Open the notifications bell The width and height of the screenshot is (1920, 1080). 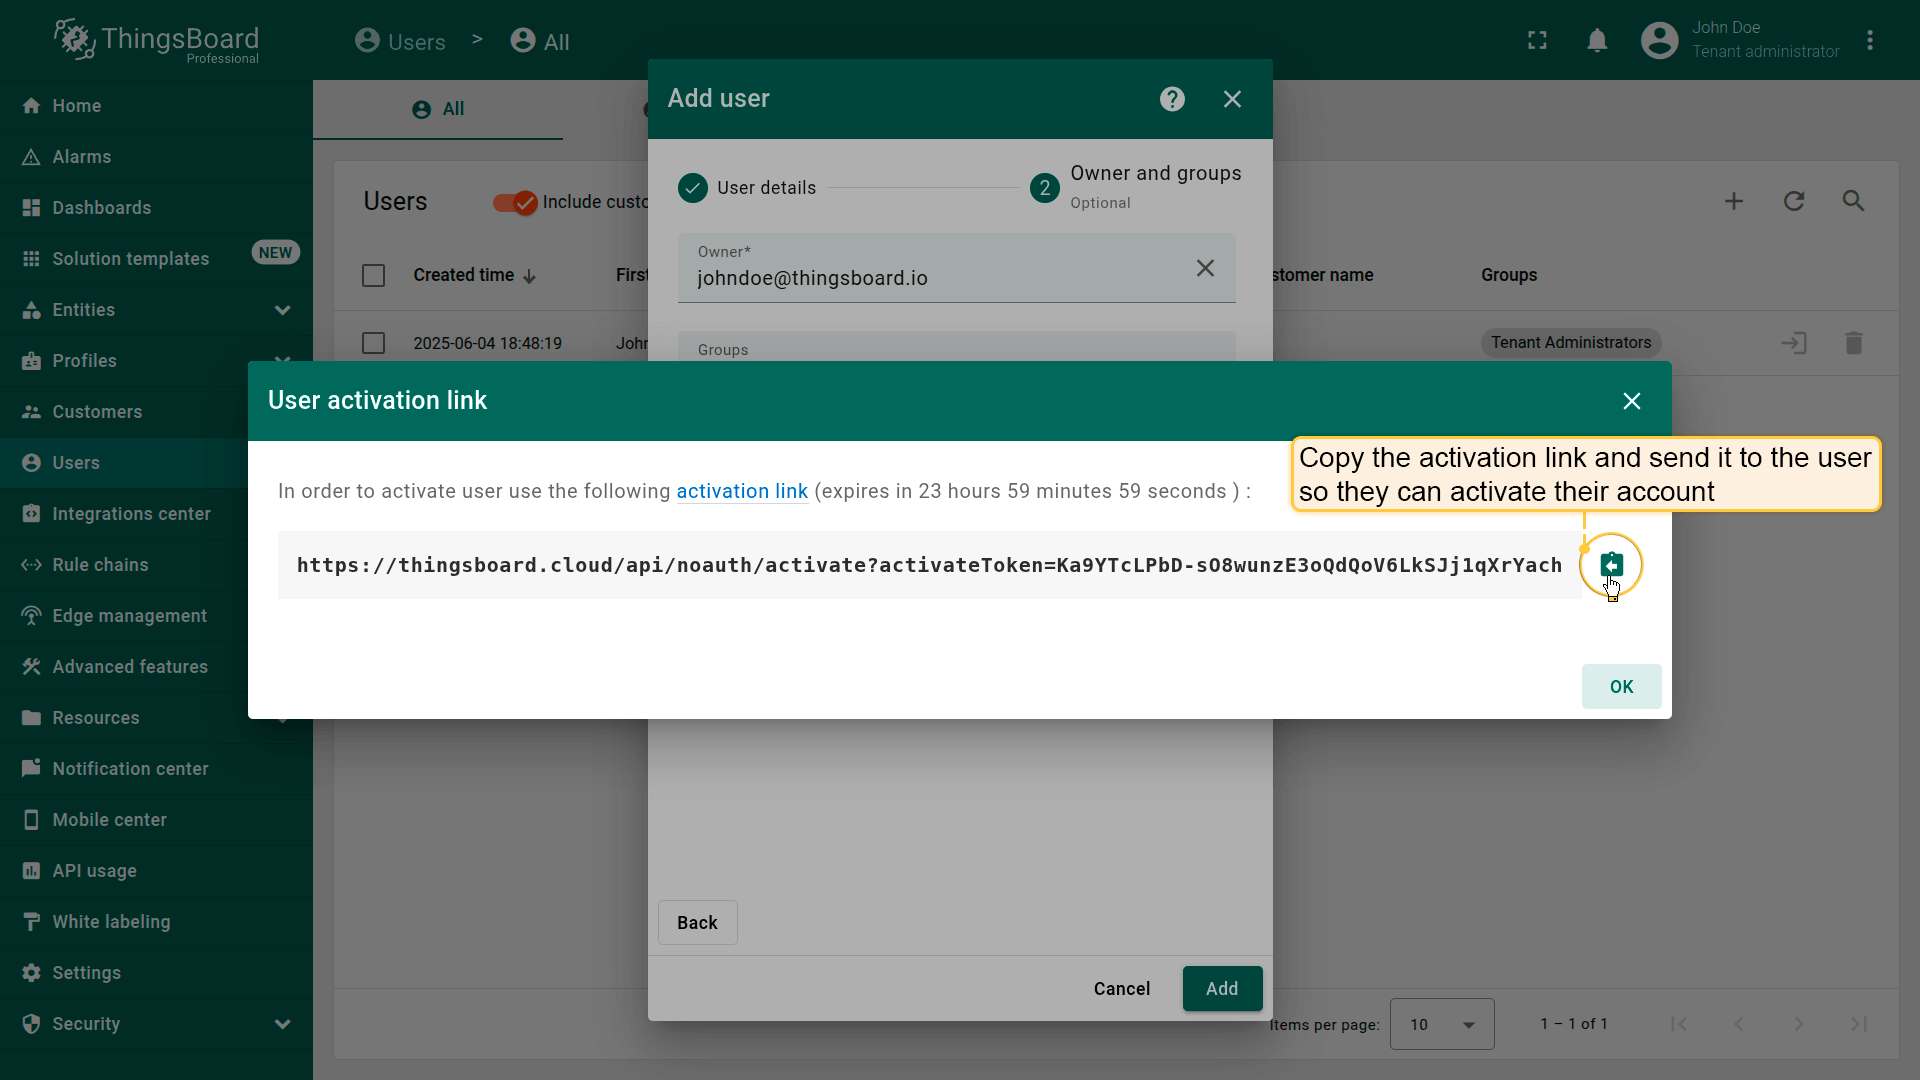1597,41
